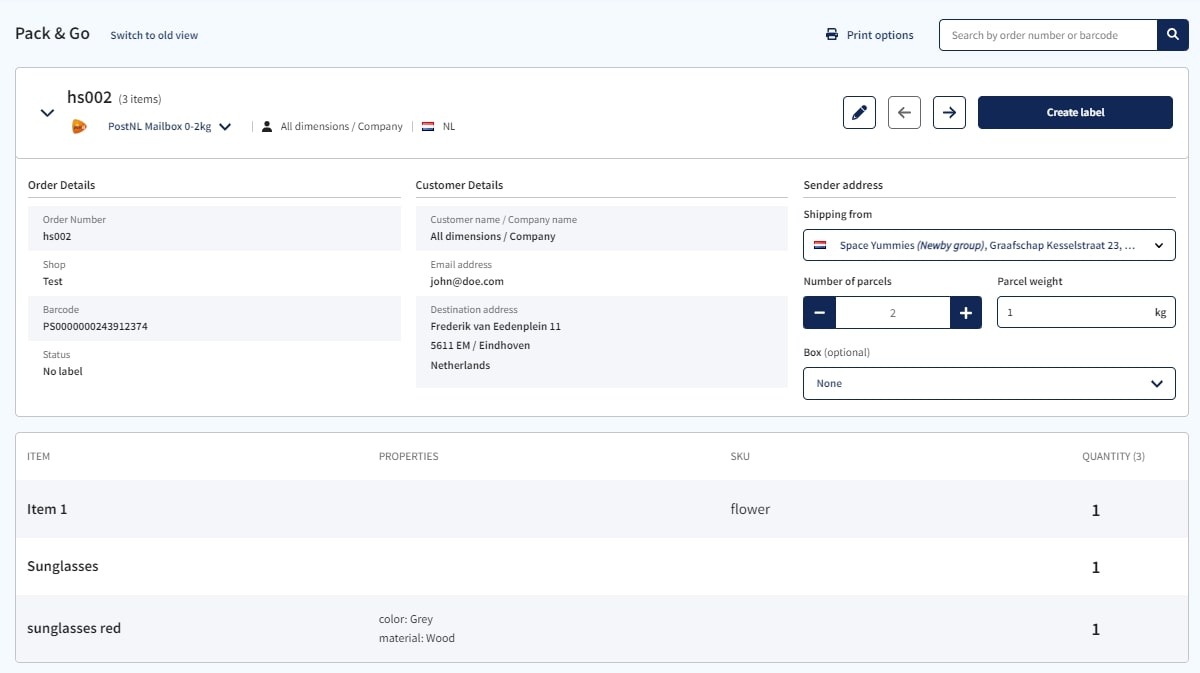1200x673 pixels.
Task: Go to next order with right arrow
Action: 949,113
